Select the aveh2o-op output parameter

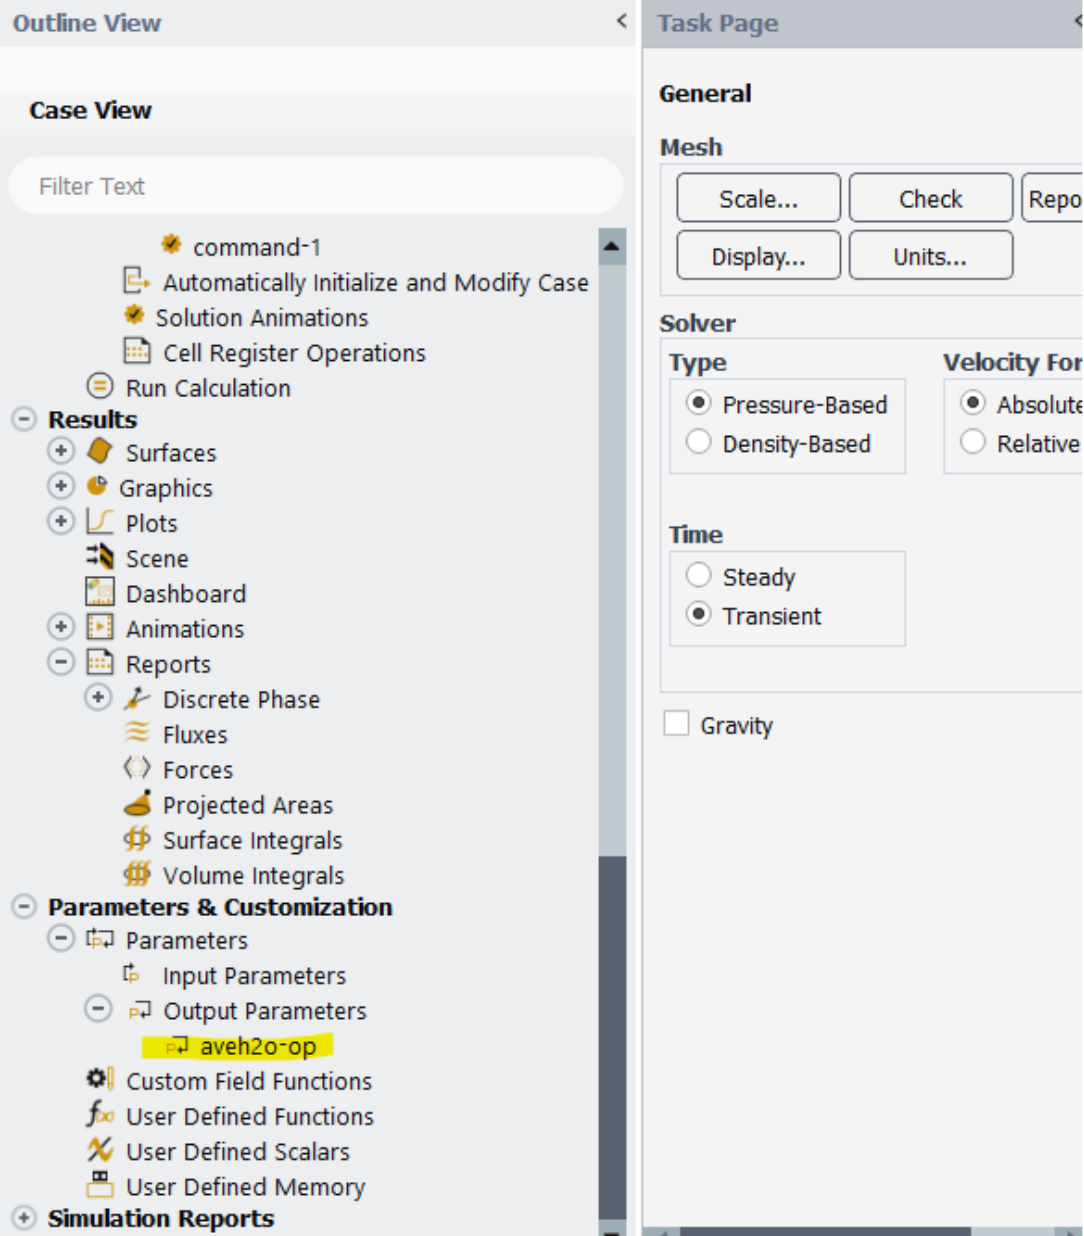click(257, 1046)
